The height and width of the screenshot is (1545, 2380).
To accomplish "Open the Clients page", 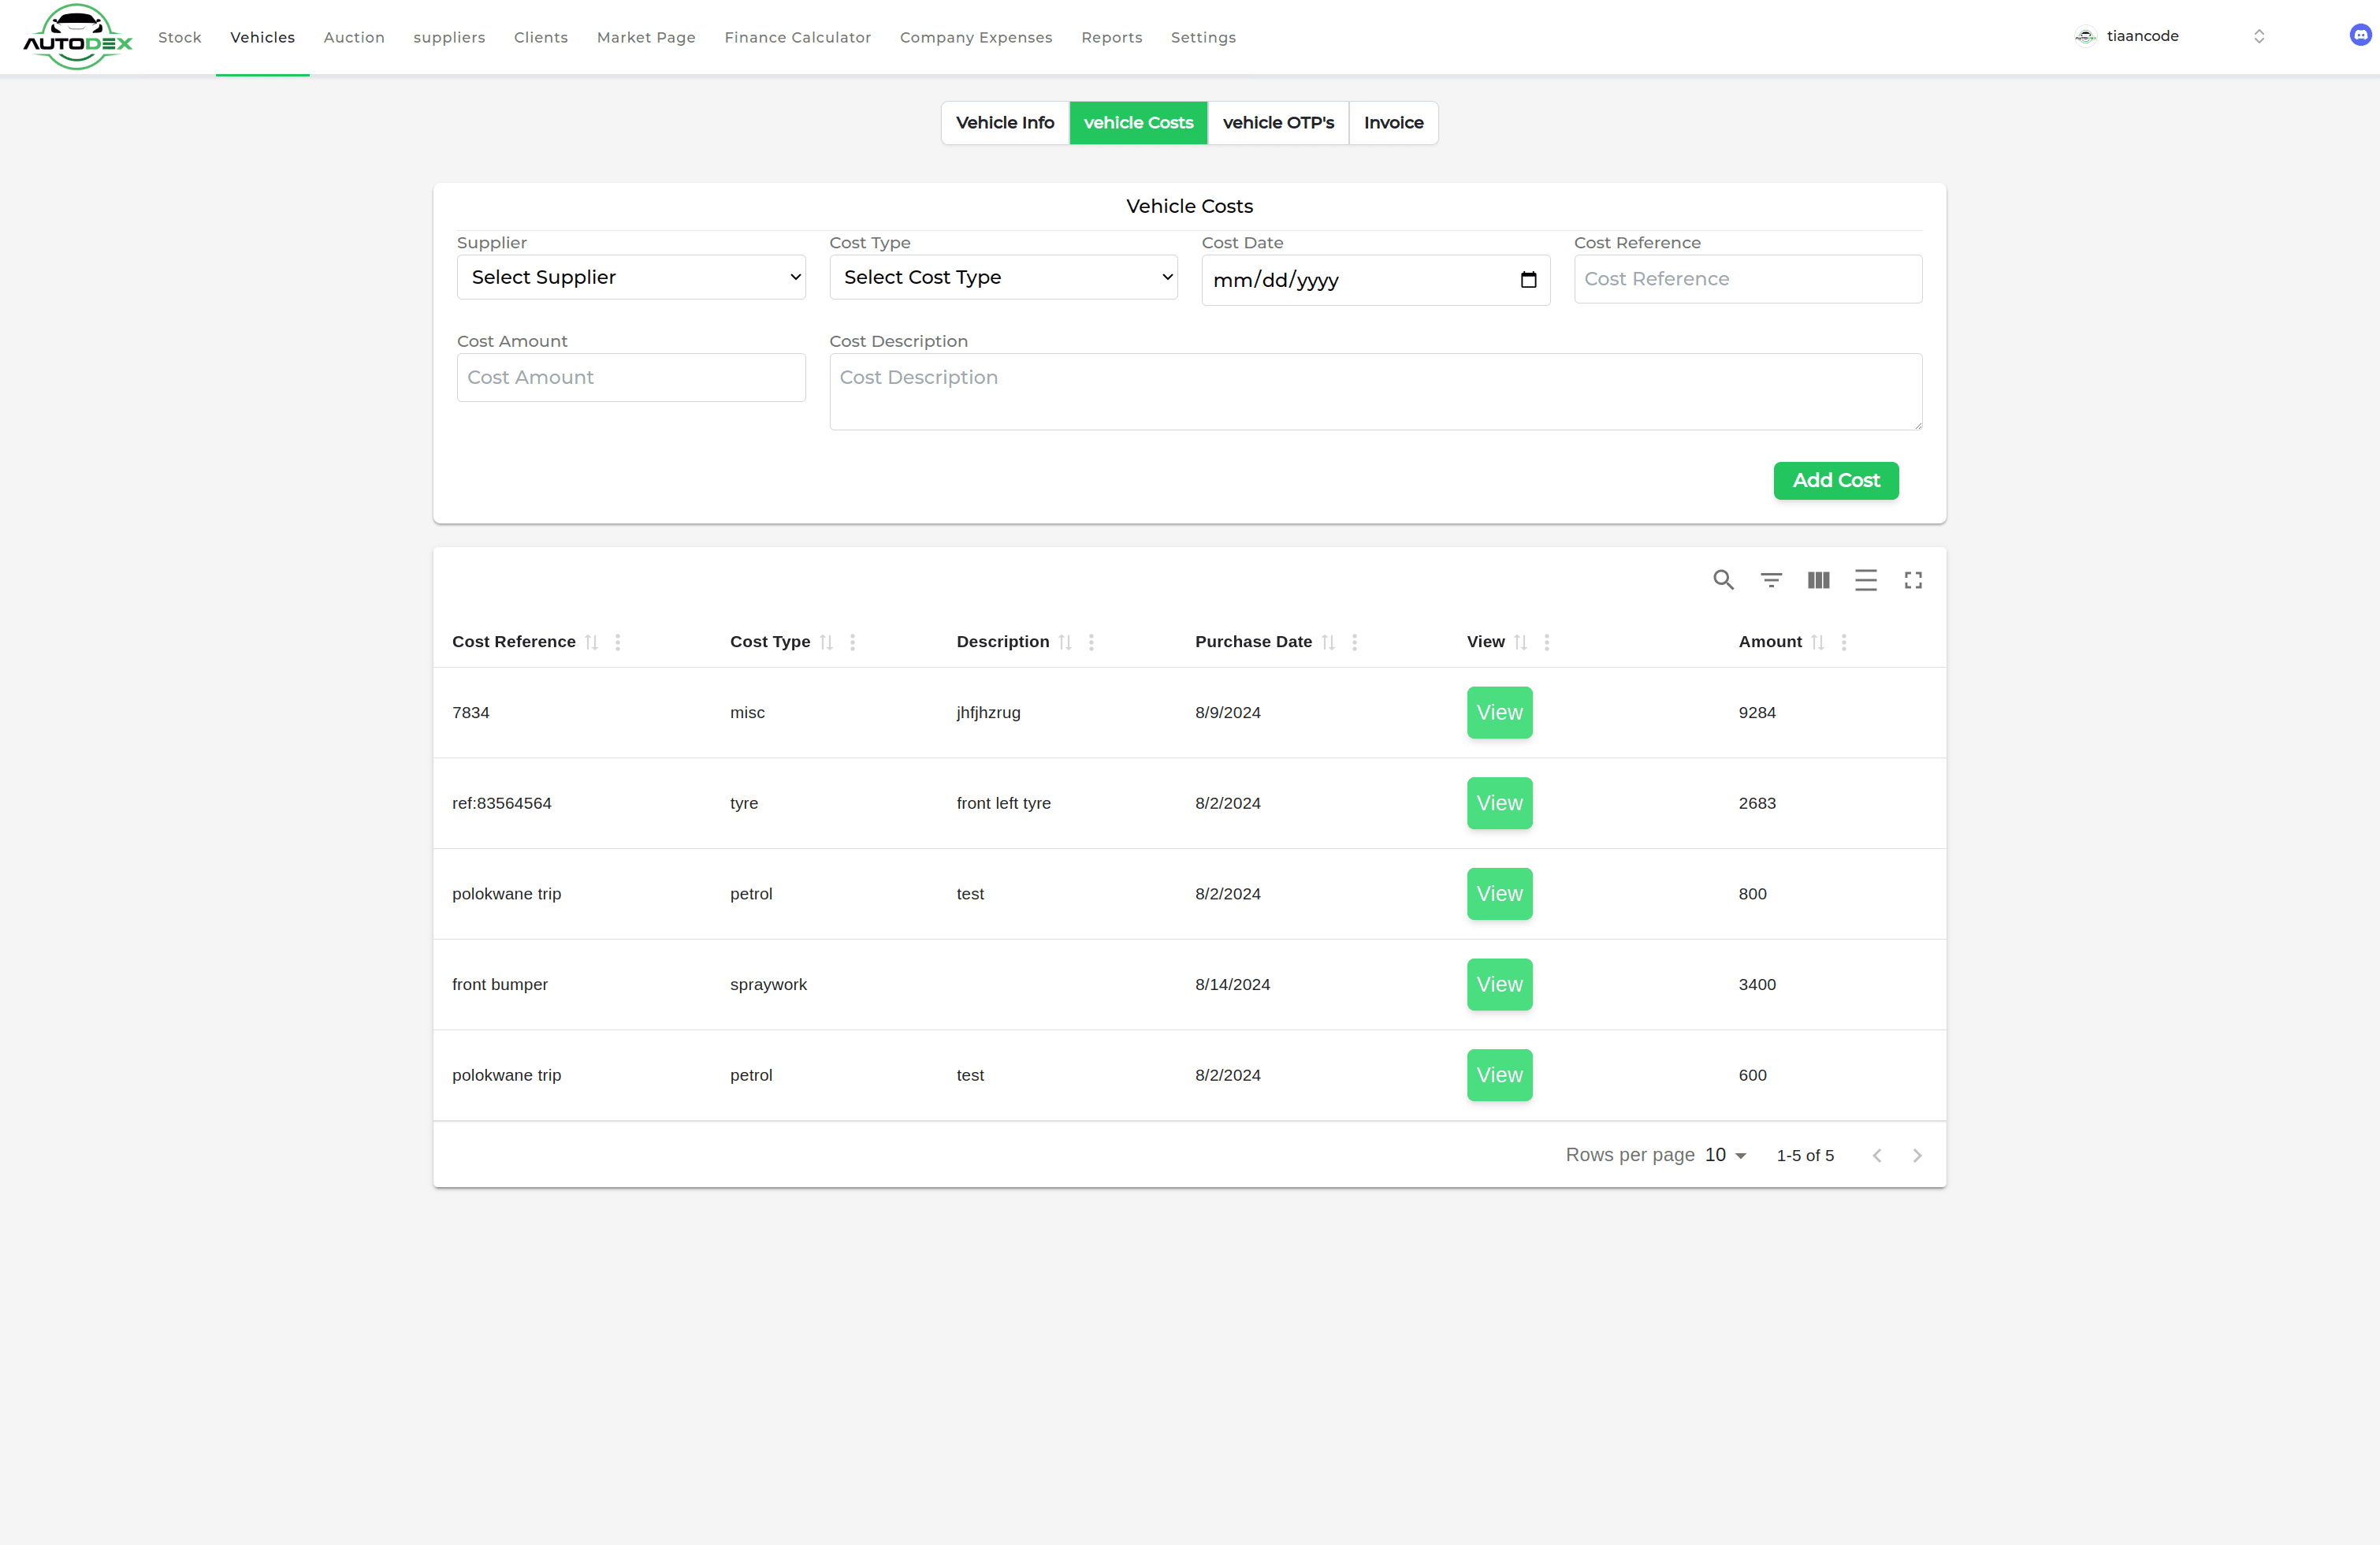I will point(541,37).
